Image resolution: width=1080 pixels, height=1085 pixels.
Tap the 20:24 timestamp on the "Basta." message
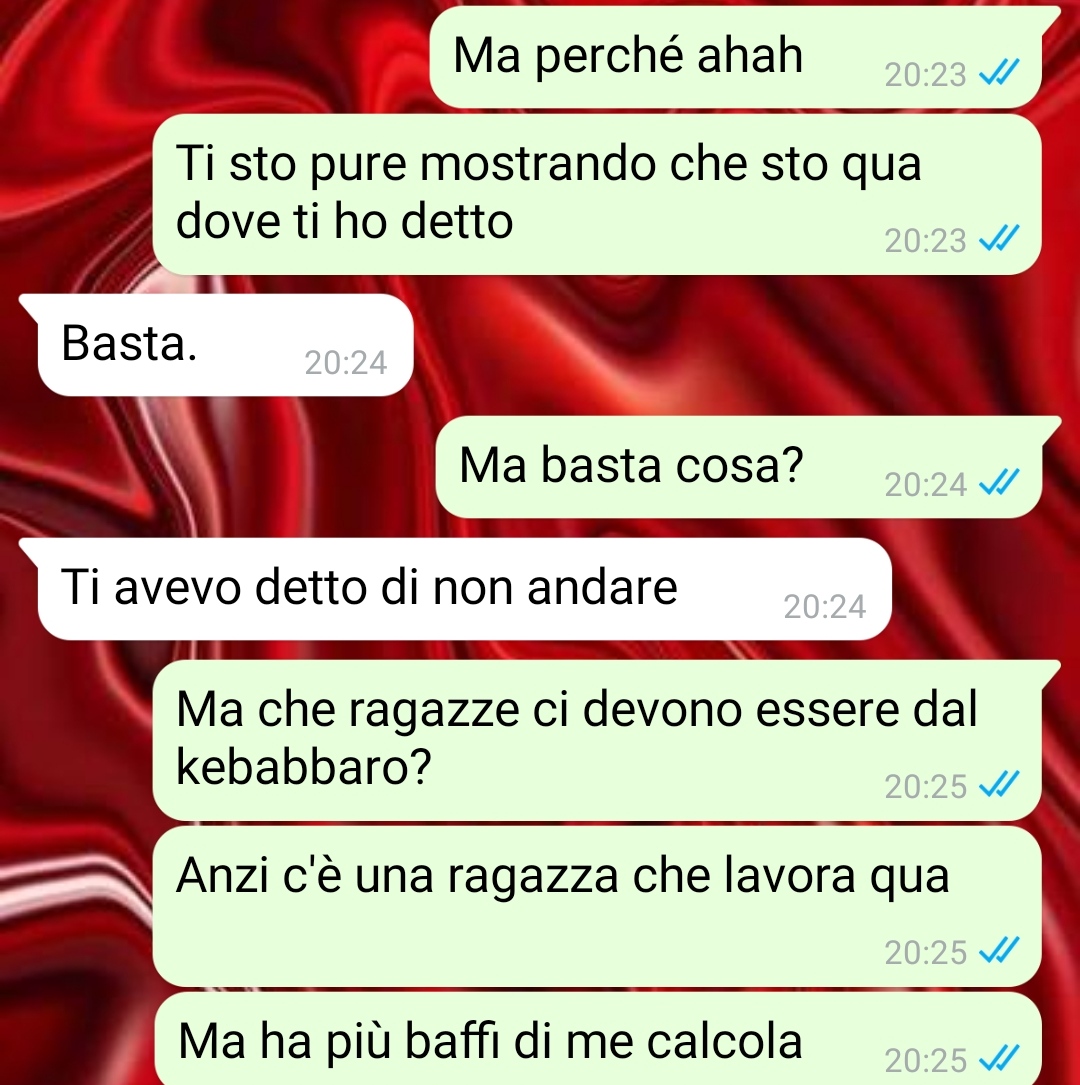(x=345, y=363)
